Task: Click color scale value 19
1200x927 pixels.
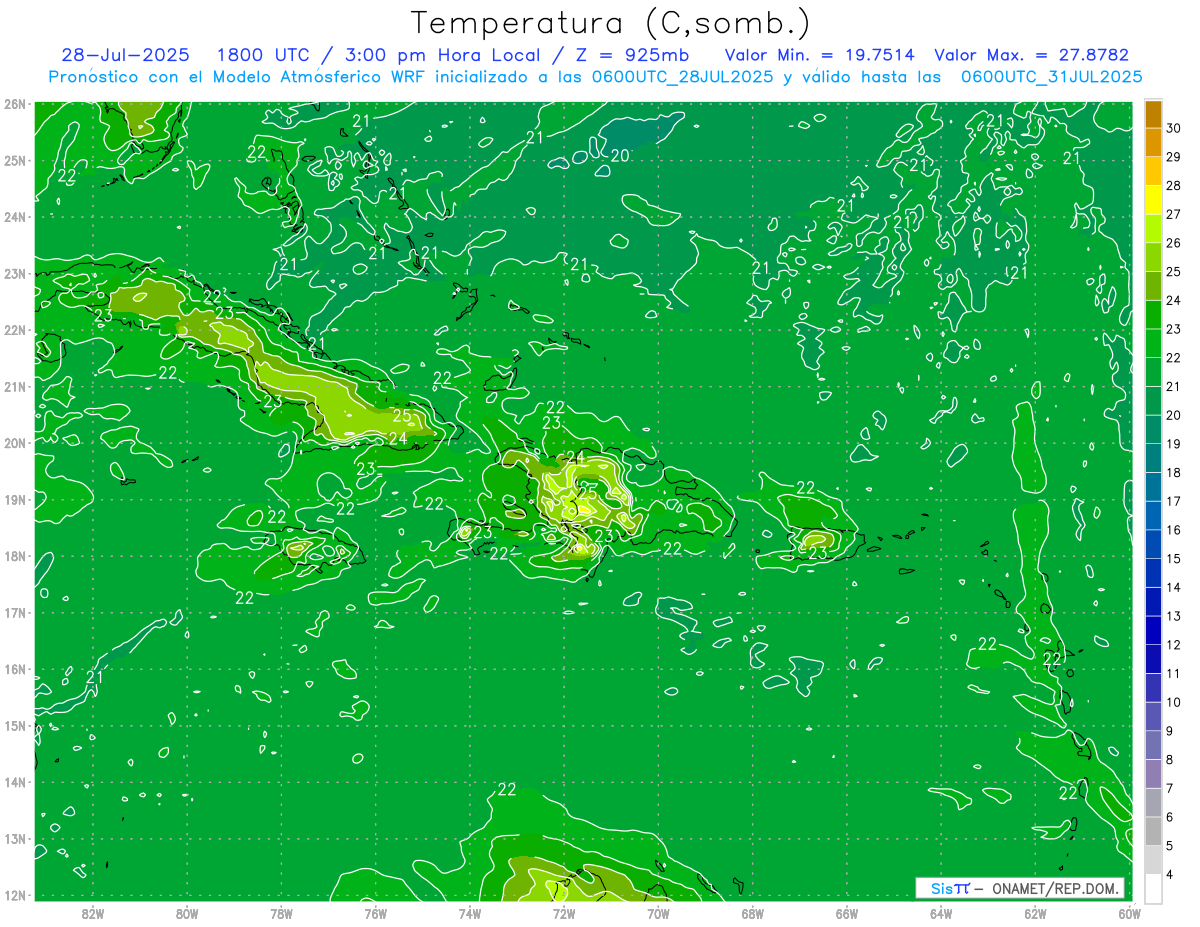Action: click(1175, 444)
